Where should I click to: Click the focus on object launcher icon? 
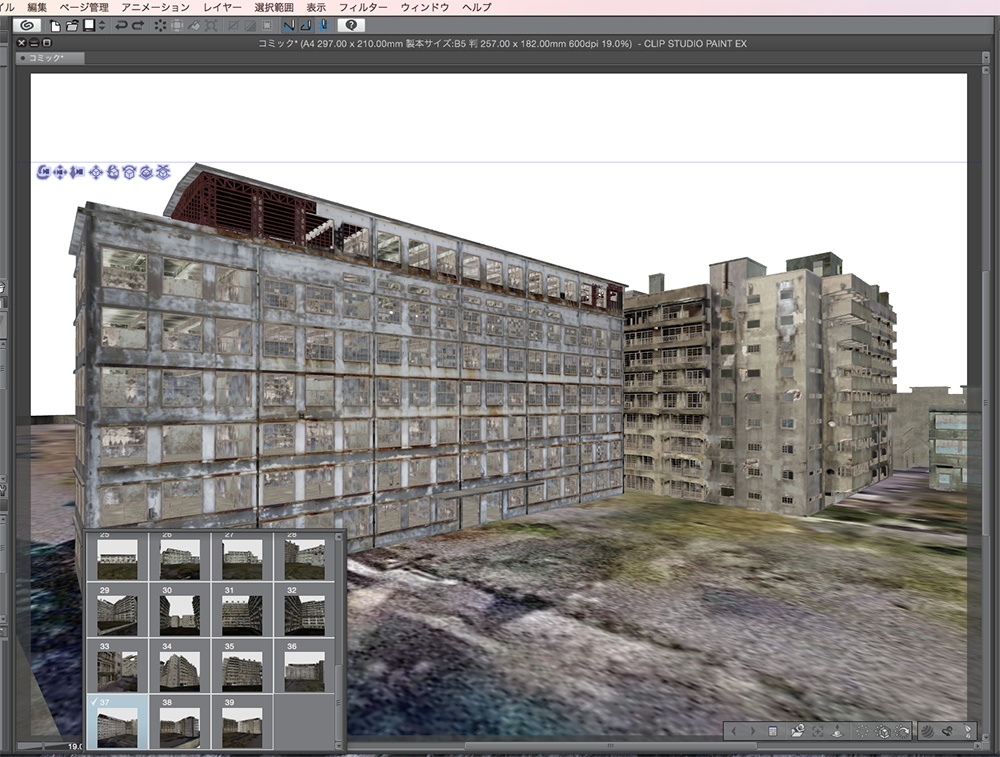click(818, 732)
